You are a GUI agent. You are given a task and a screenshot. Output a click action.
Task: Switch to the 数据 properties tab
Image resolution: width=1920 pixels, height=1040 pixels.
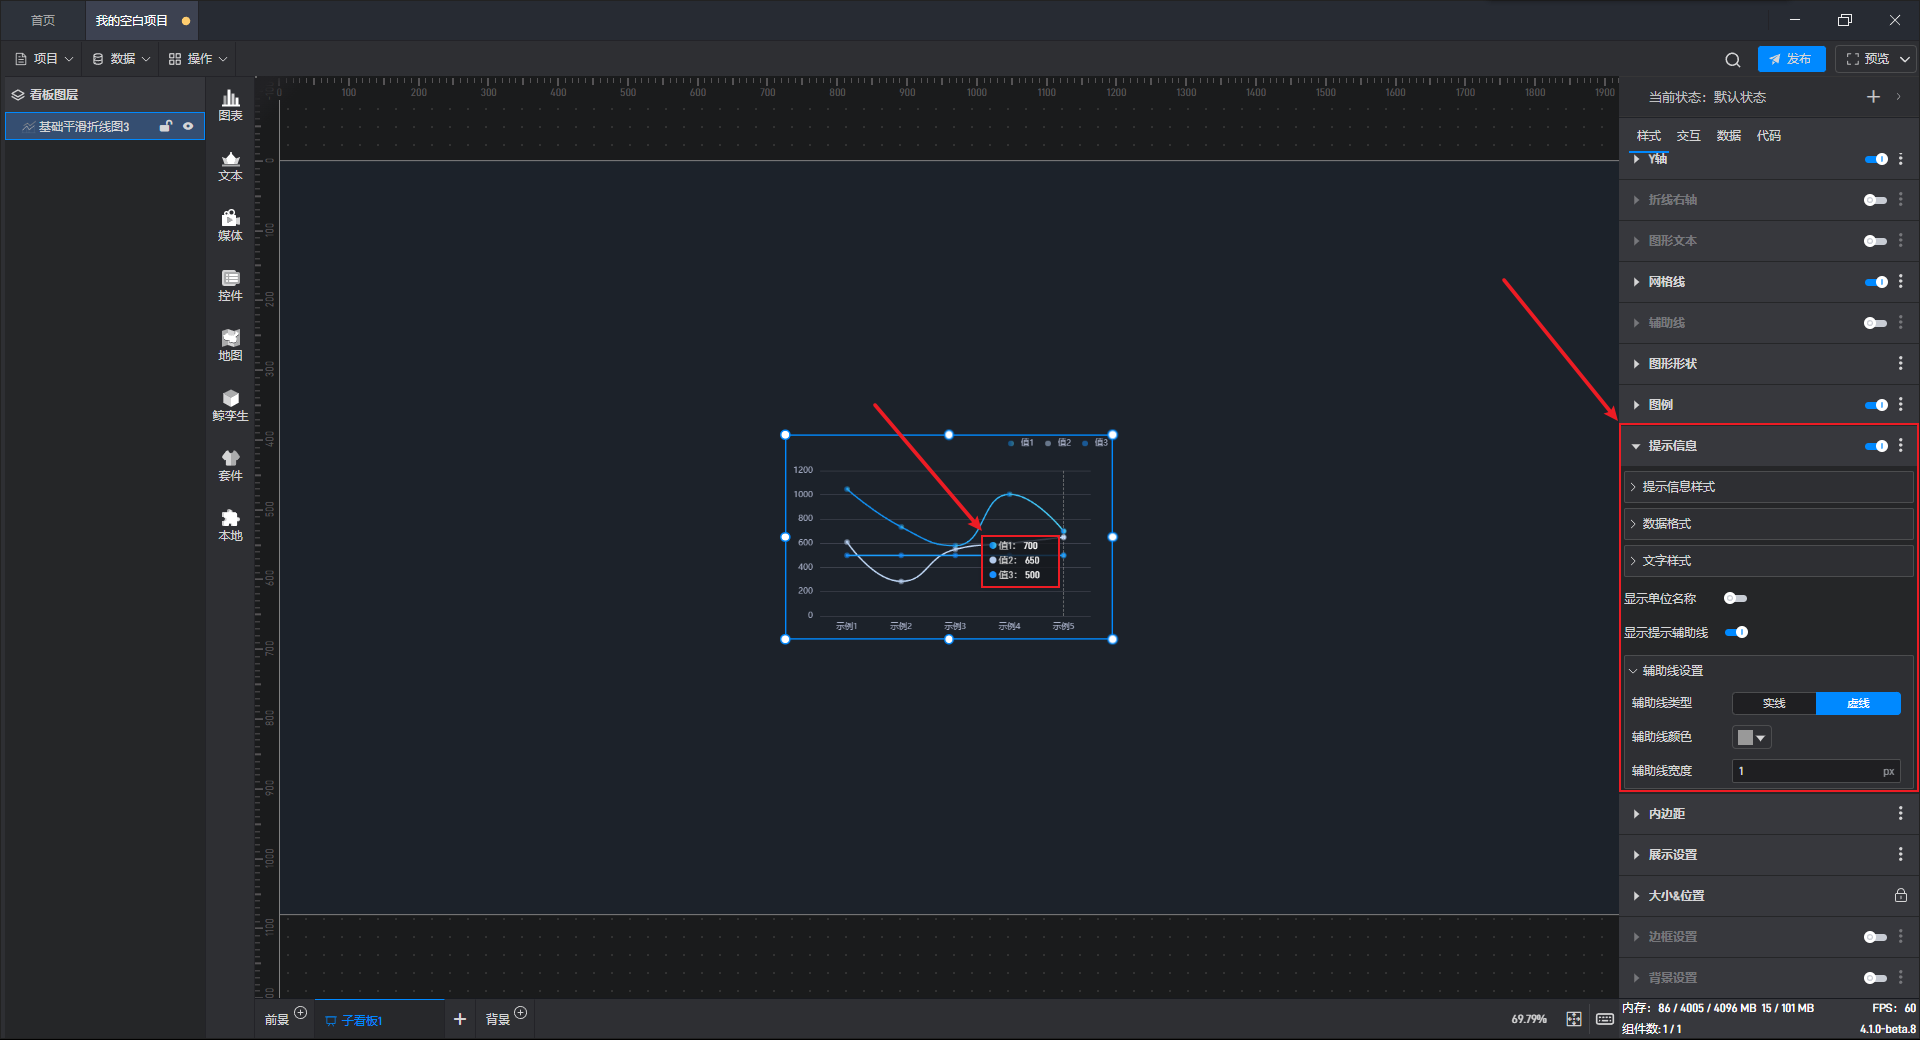coord(1729,136)
